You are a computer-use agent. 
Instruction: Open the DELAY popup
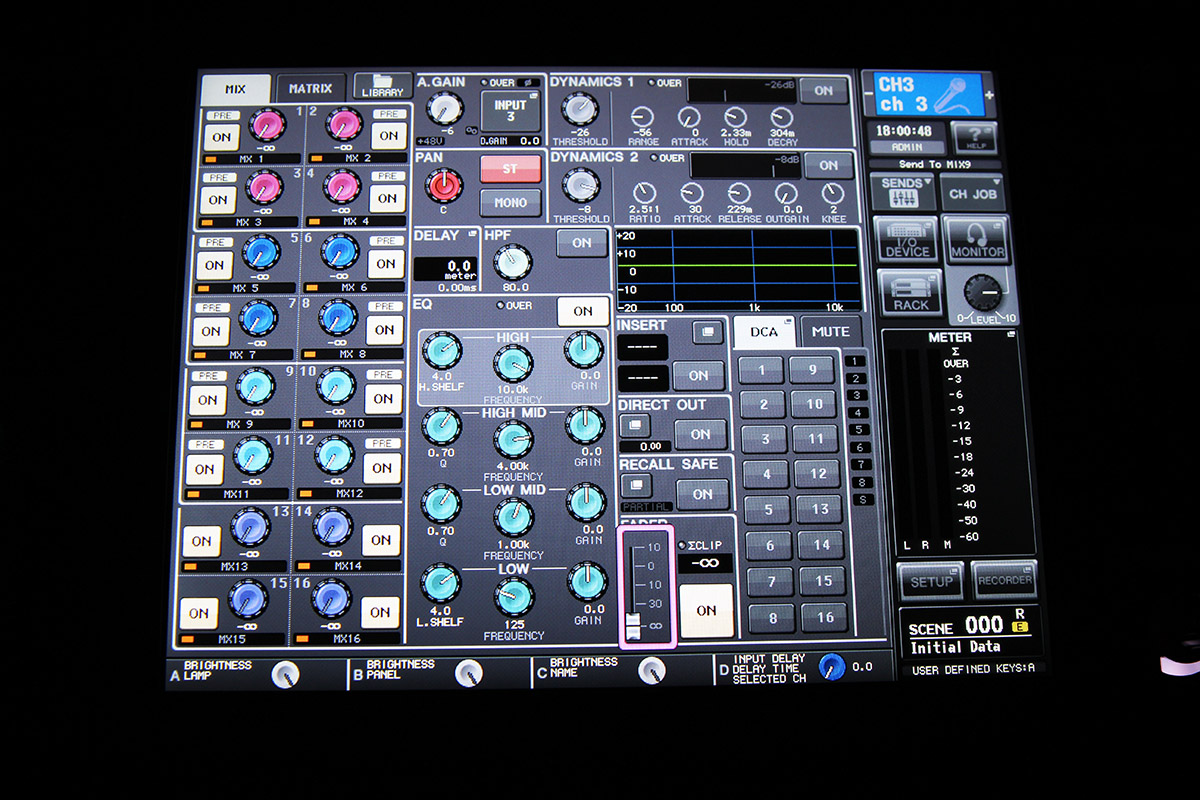tap(445, 258)
